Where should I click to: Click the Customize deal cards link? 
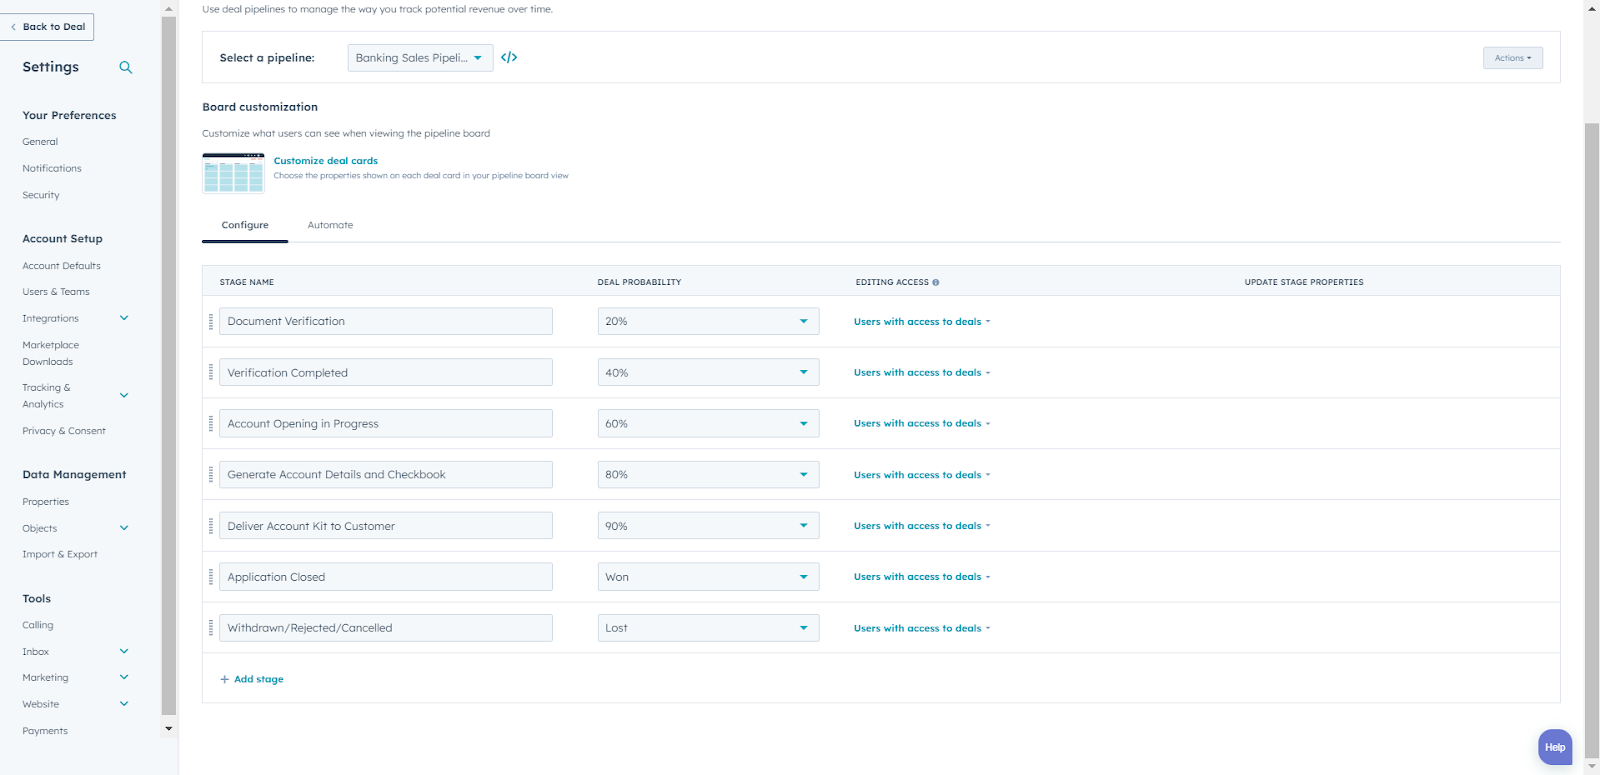click(x=326, y=160)
